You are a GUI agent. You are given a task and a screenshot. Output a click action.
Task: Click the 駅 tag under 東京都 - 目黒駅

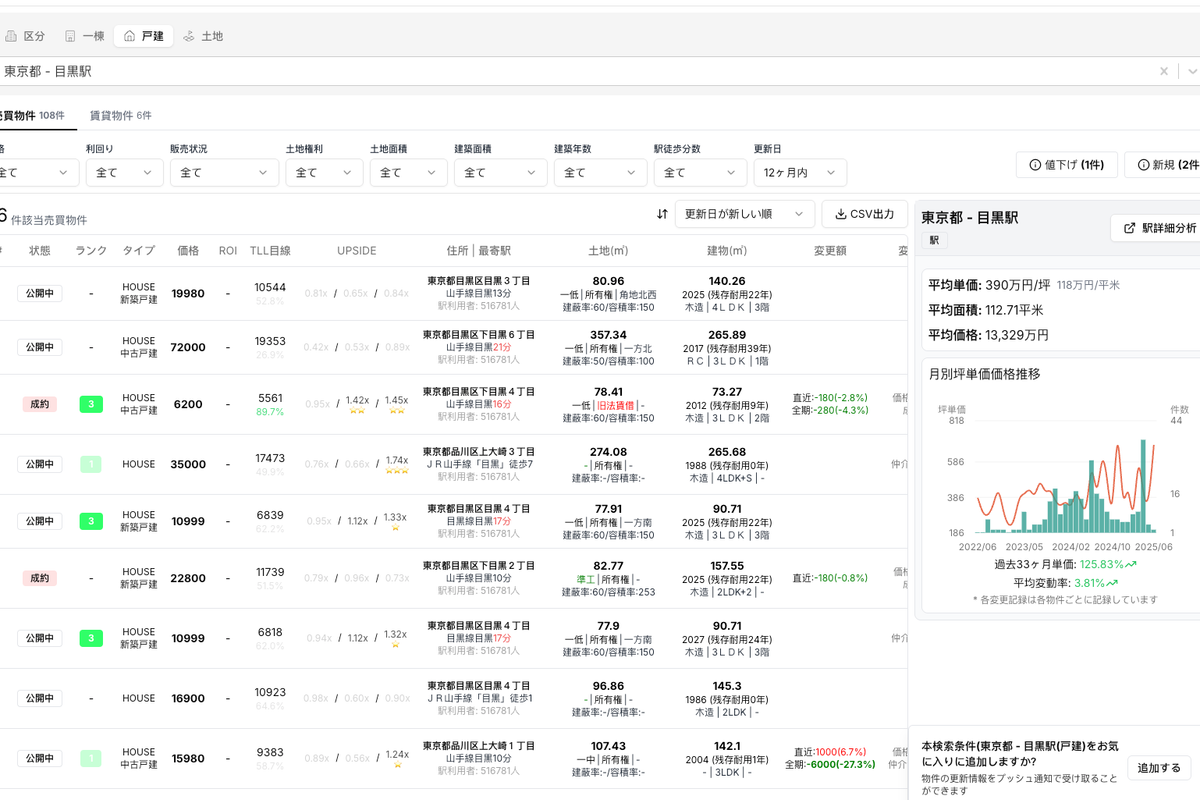934,241
